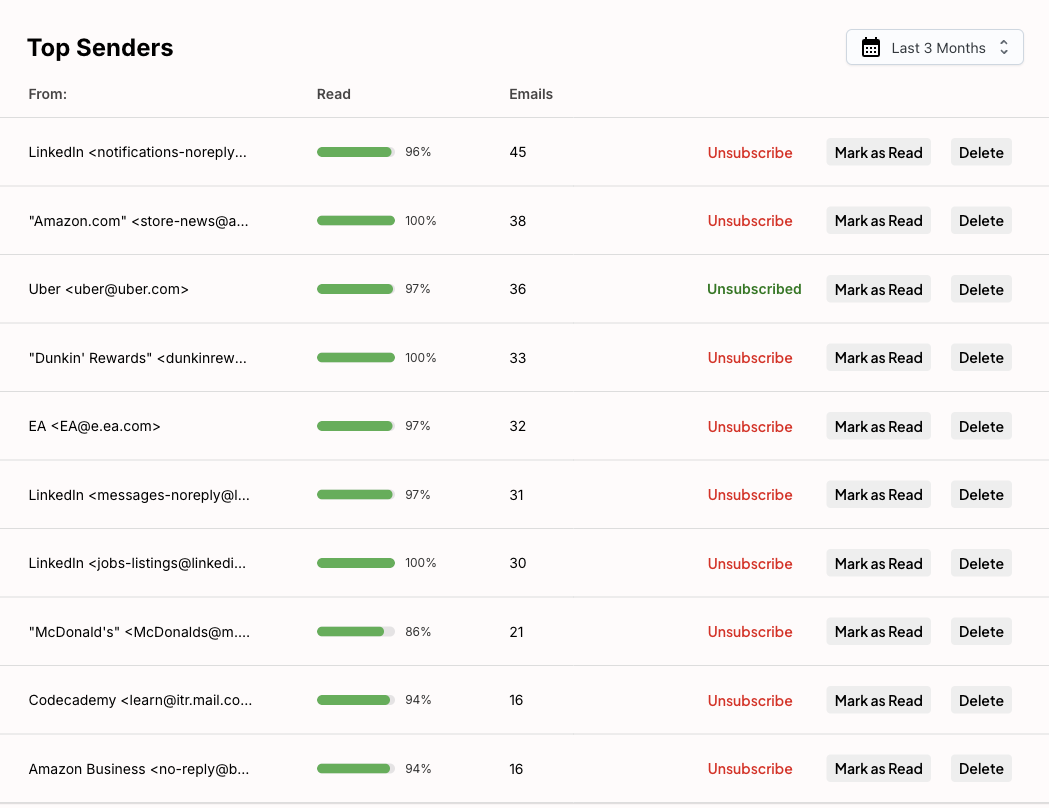Click the calendar icon in date selector
This screenshot has height=808, width=1049.
pos(870,47)
